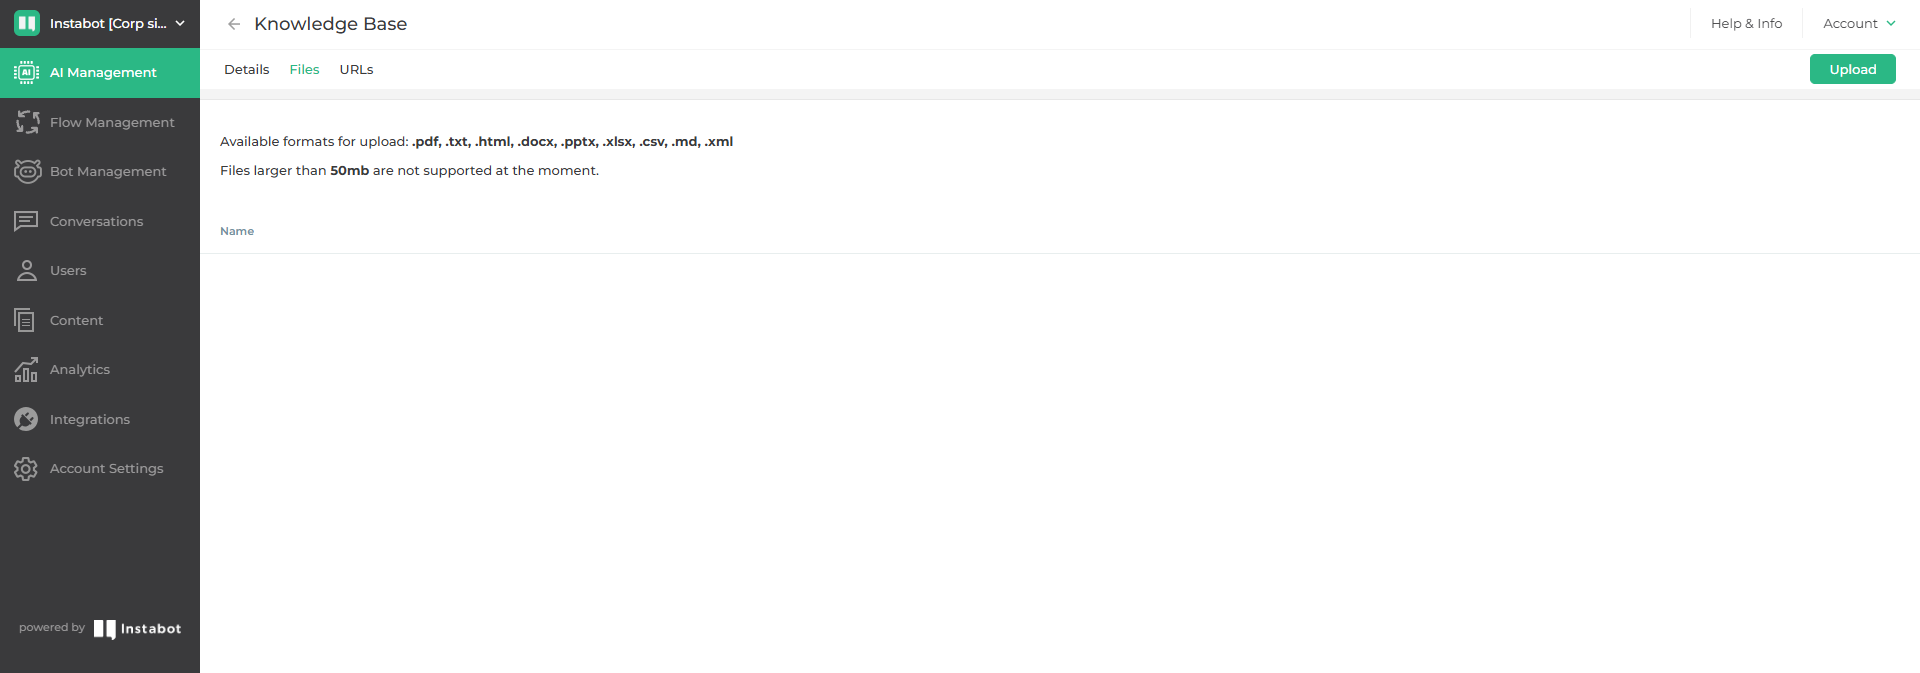The height and width of the screenshot is (673, 1920).
Task: Open Integrations via its plug icon
Action: pyautogui.click(x=26, y=419)
